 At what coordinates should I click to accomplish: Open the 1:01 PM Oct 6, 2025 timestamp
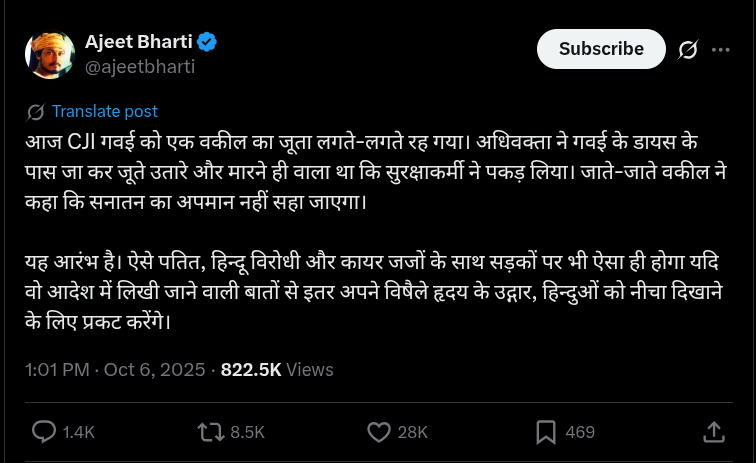pos(116,369)
